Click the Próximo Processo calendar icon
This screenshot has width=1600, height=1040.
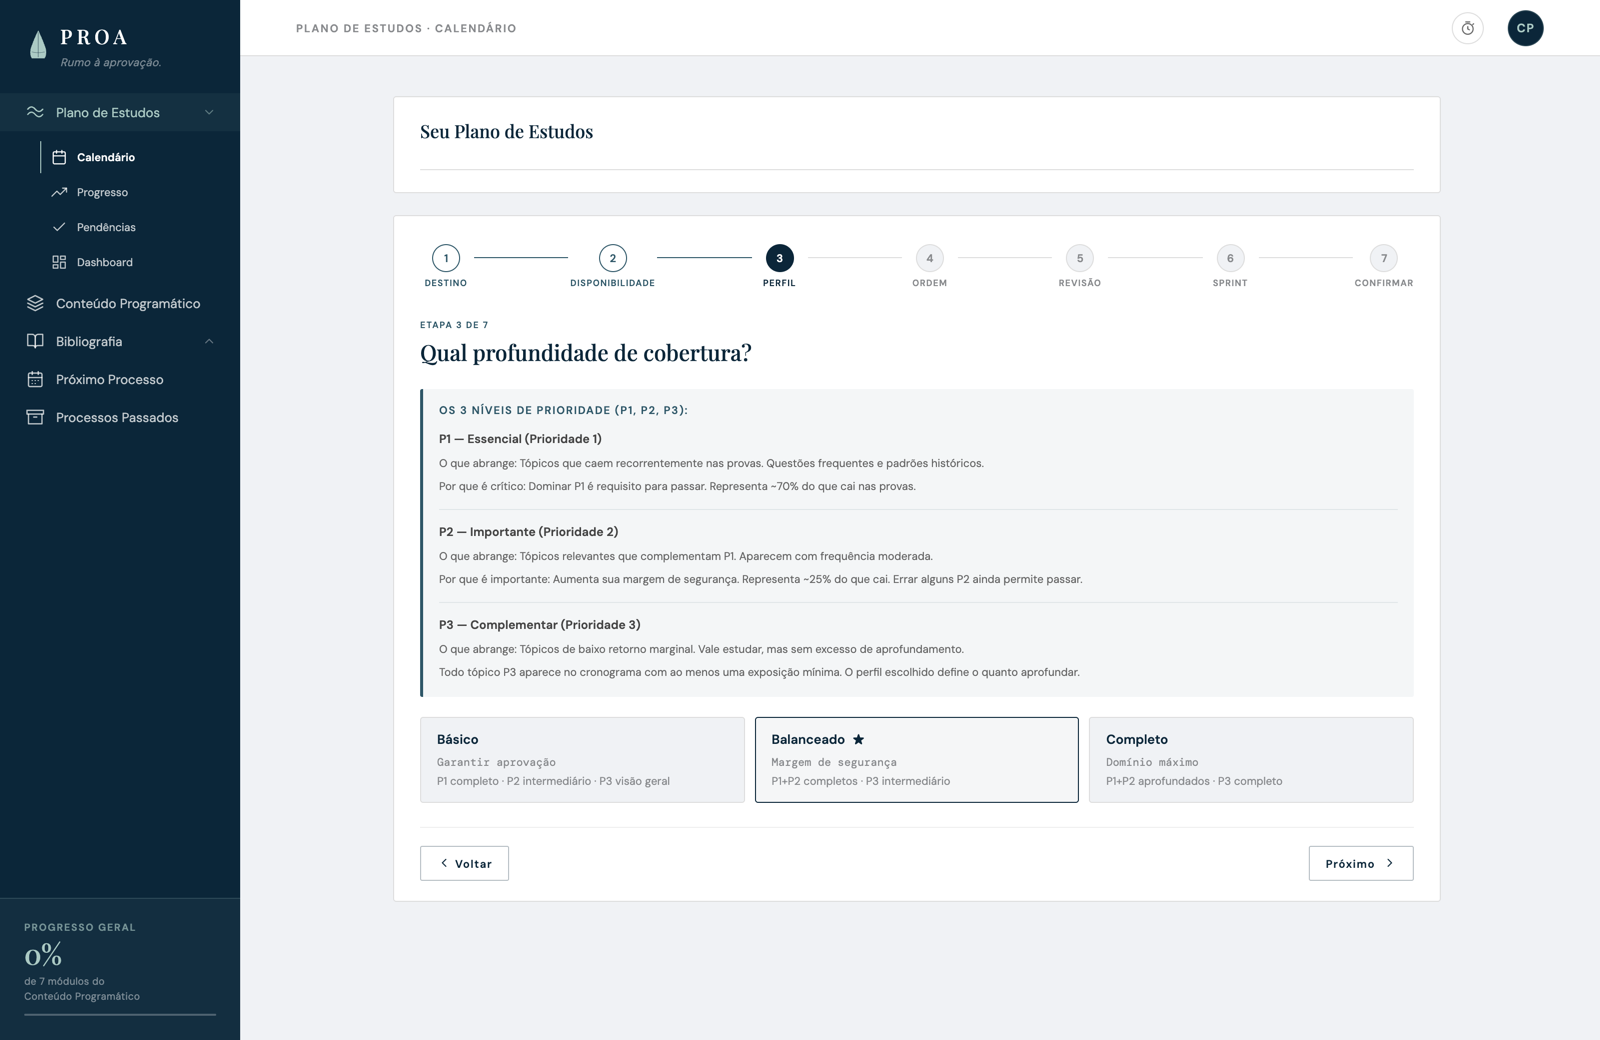pos(35,379)
